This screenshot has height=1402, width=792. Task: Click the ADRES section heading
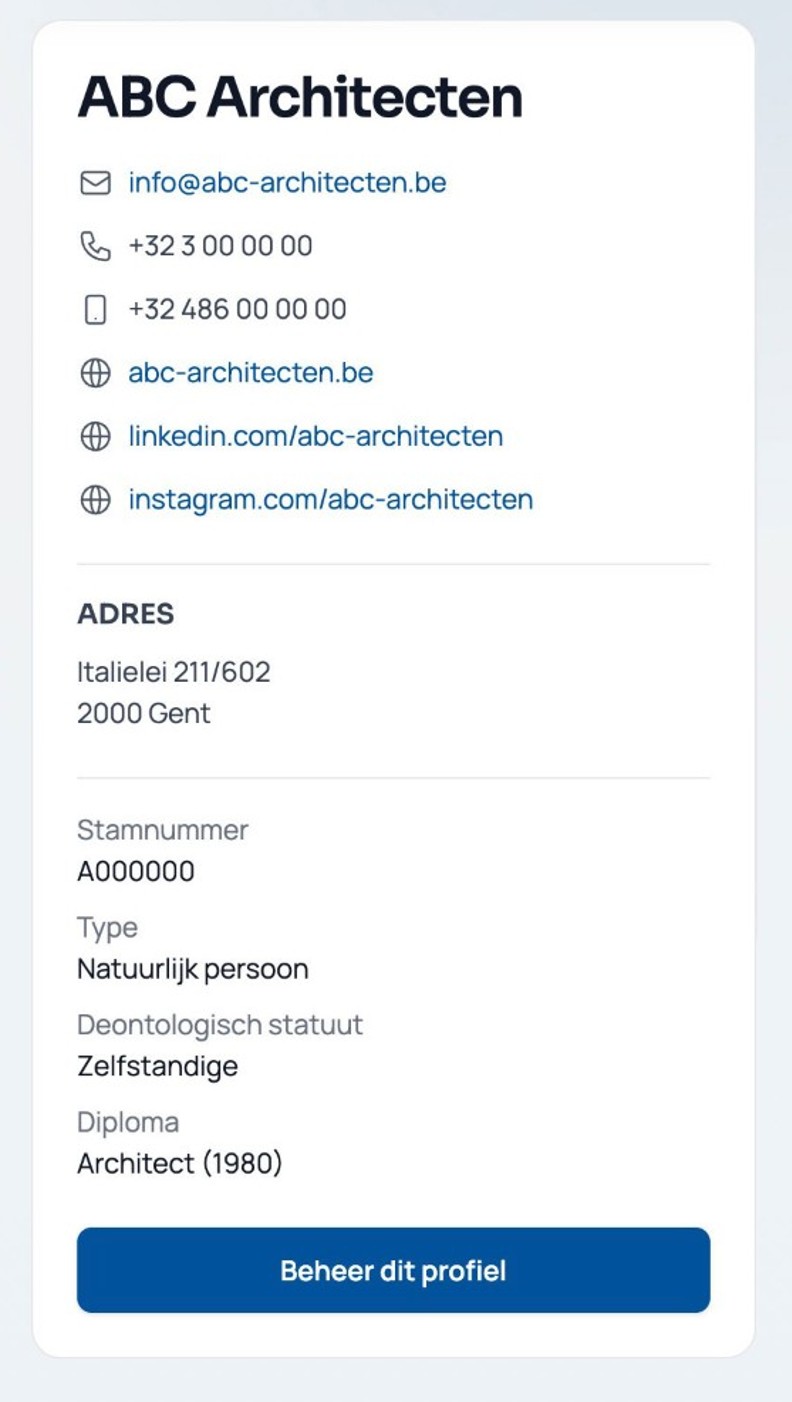tap(126, 614)
